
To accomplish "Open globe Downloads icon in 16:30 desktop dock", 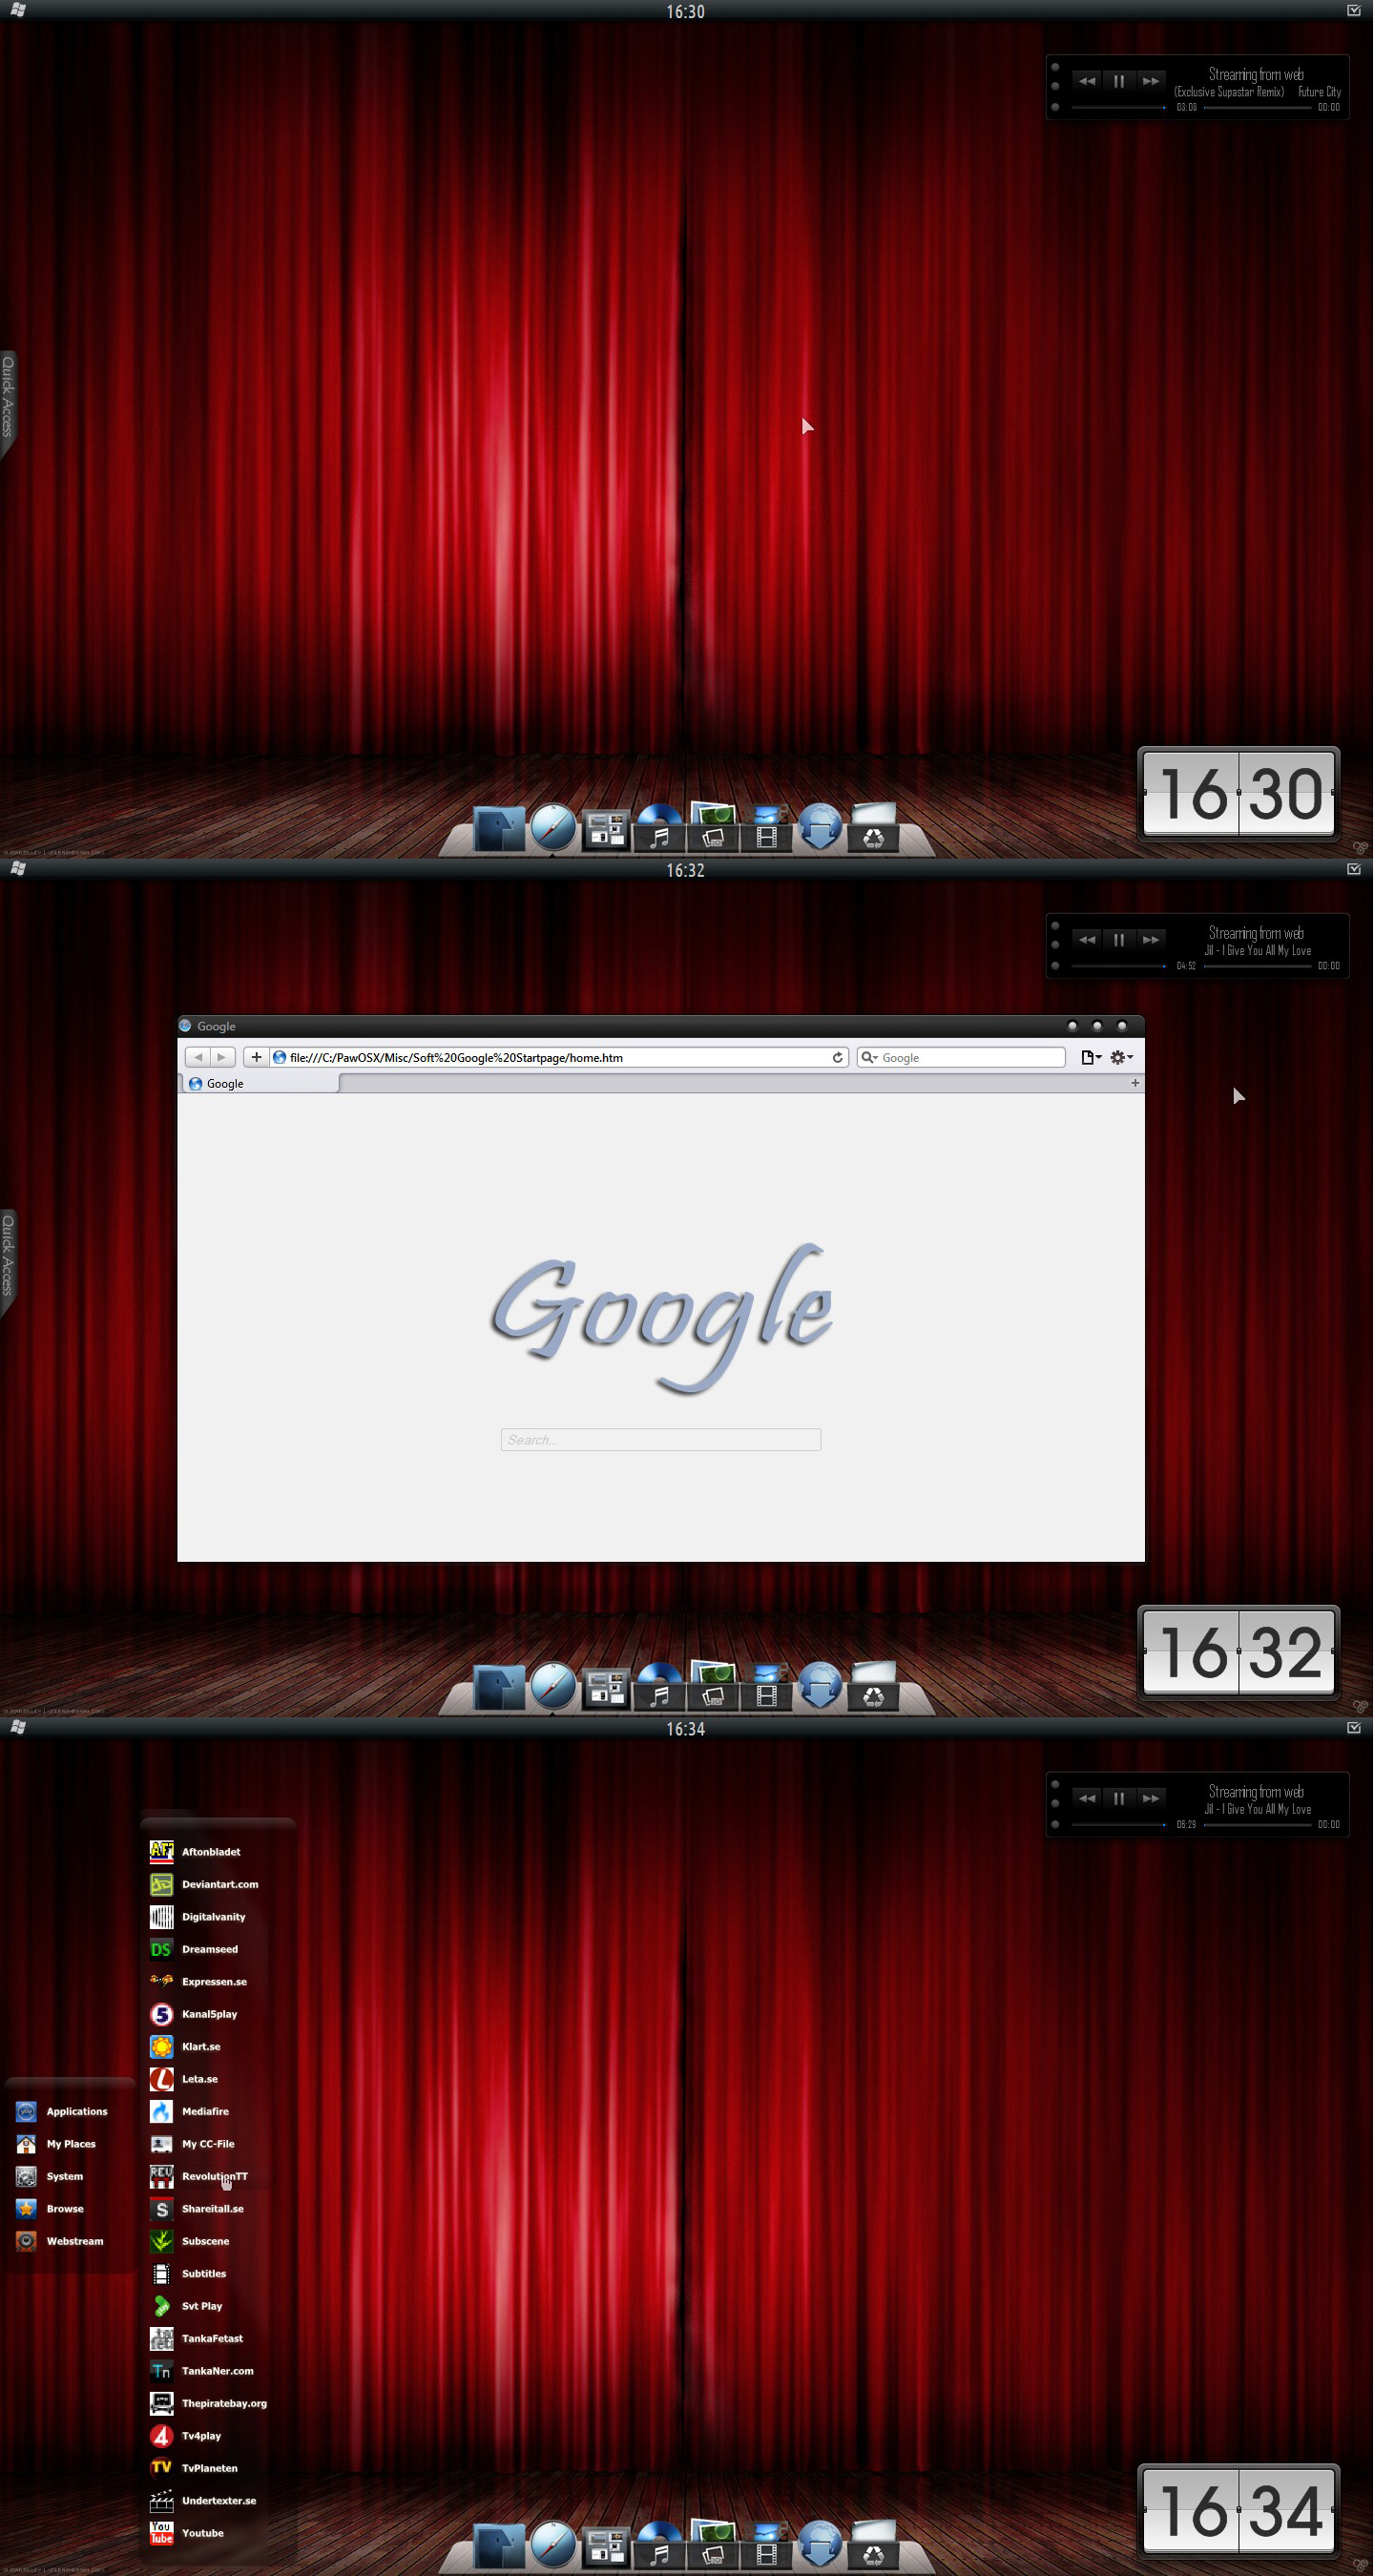I will pyautogui.click(x=820, y=827).
